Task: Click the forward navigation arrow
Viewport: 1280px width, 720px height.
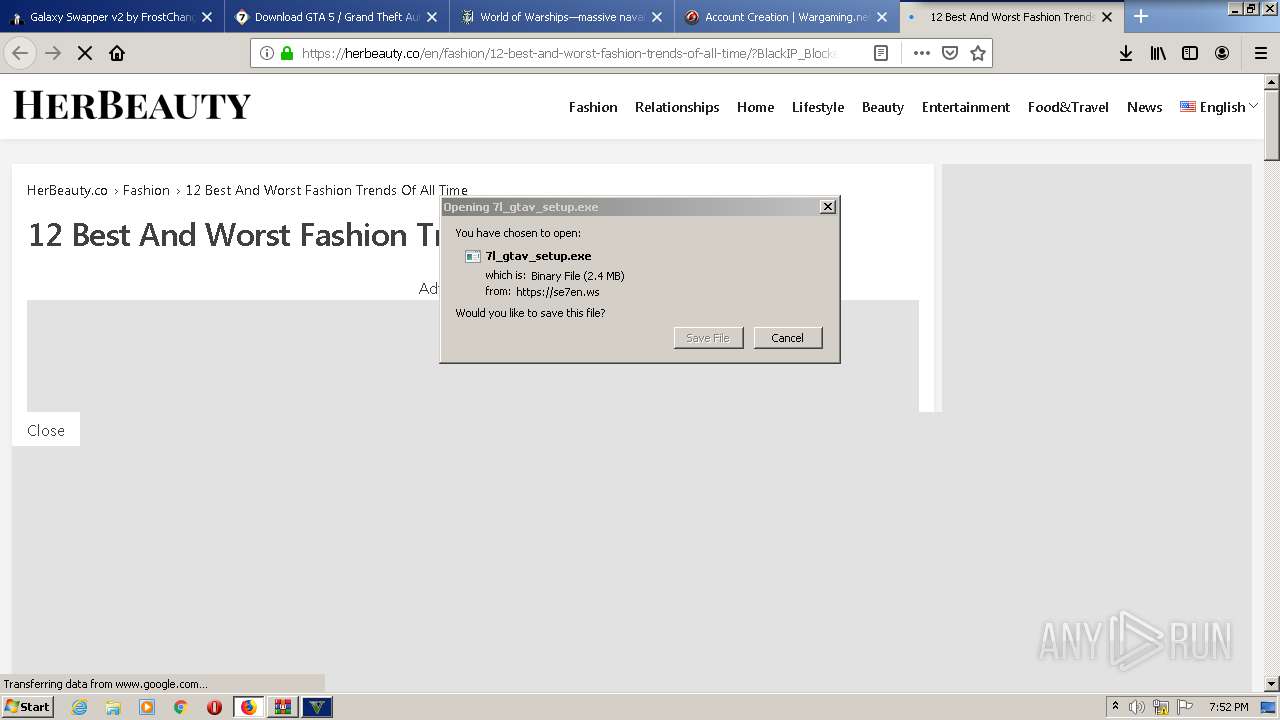Action: (x=53, y=54)
